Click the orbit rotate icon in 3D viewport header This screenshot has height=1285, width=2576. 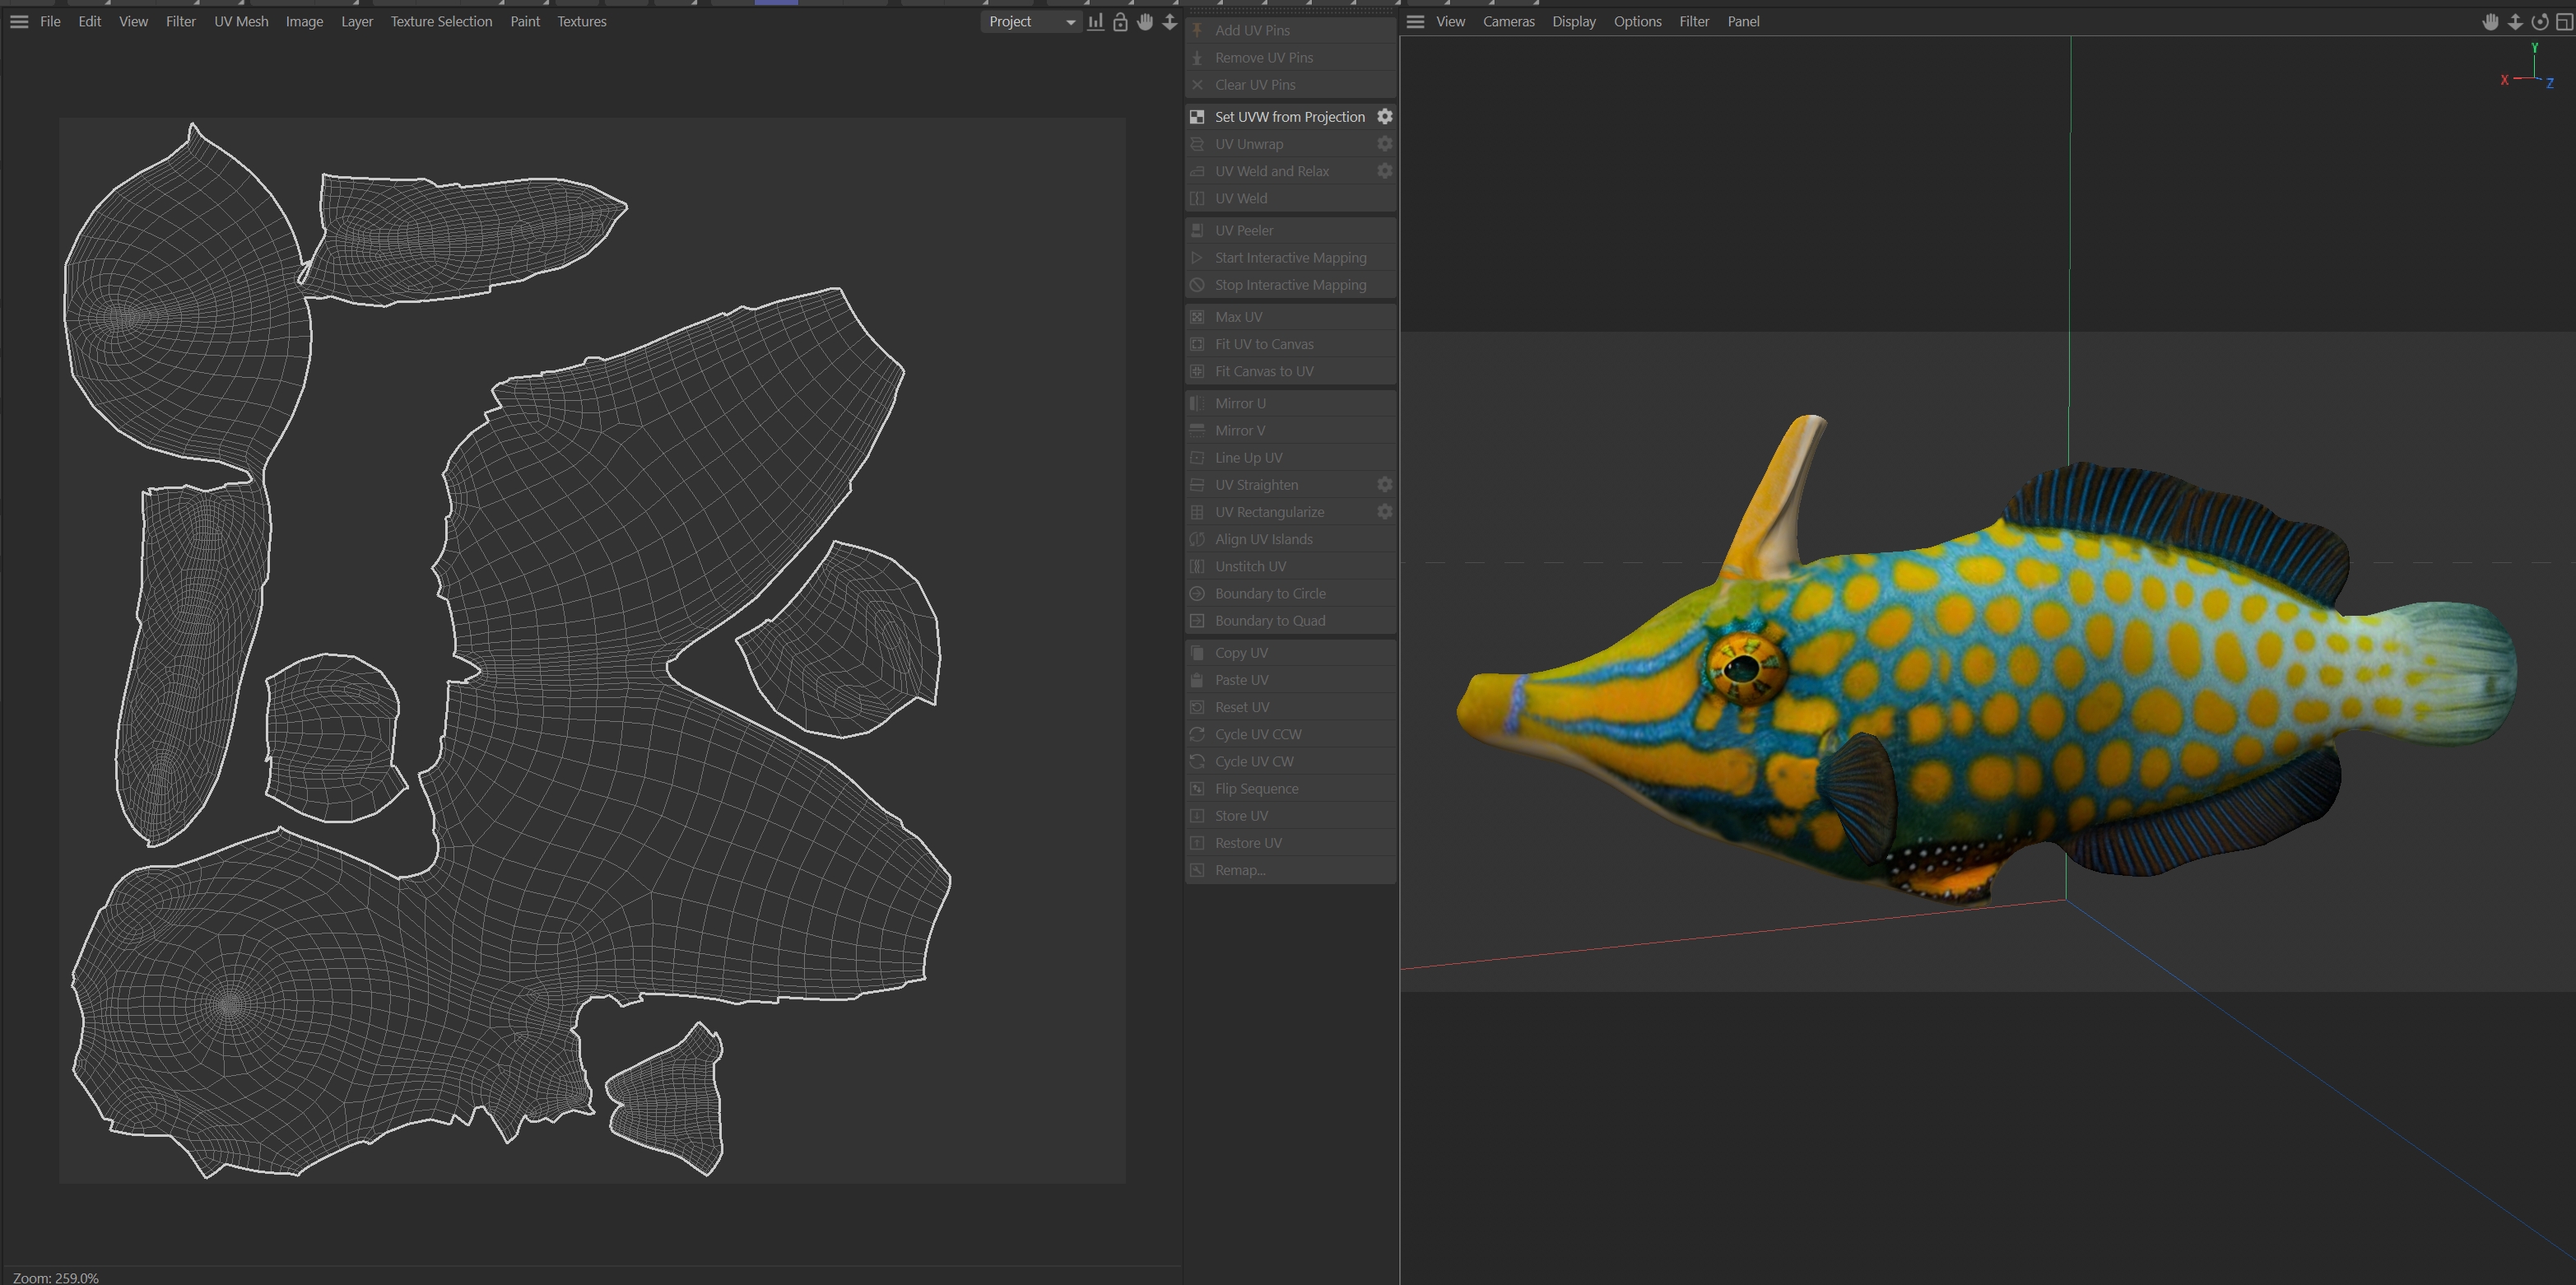[2539, 22]
